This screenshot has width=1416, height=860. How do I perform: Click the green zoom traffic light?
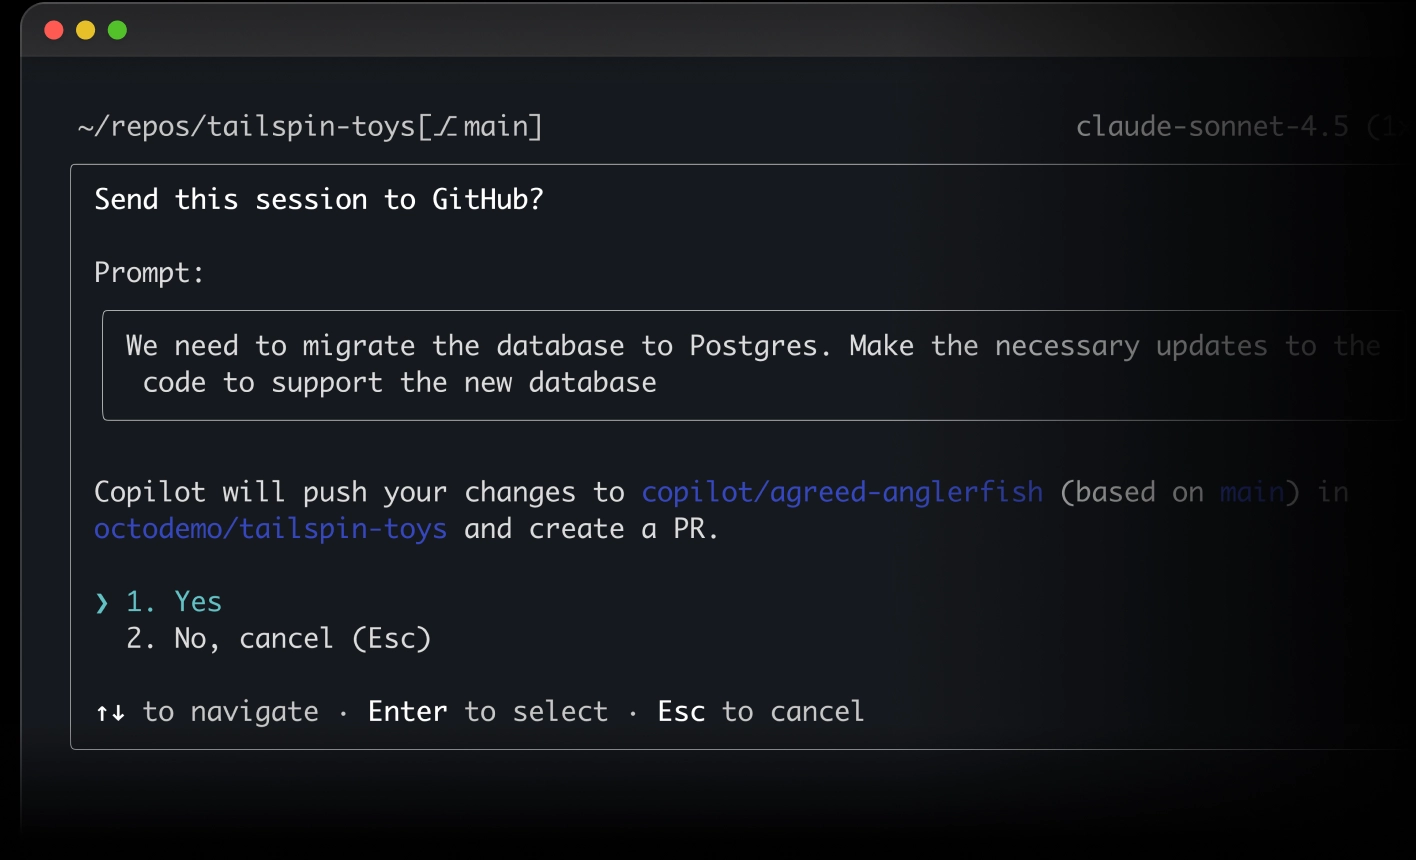click(x=118, y=30)
